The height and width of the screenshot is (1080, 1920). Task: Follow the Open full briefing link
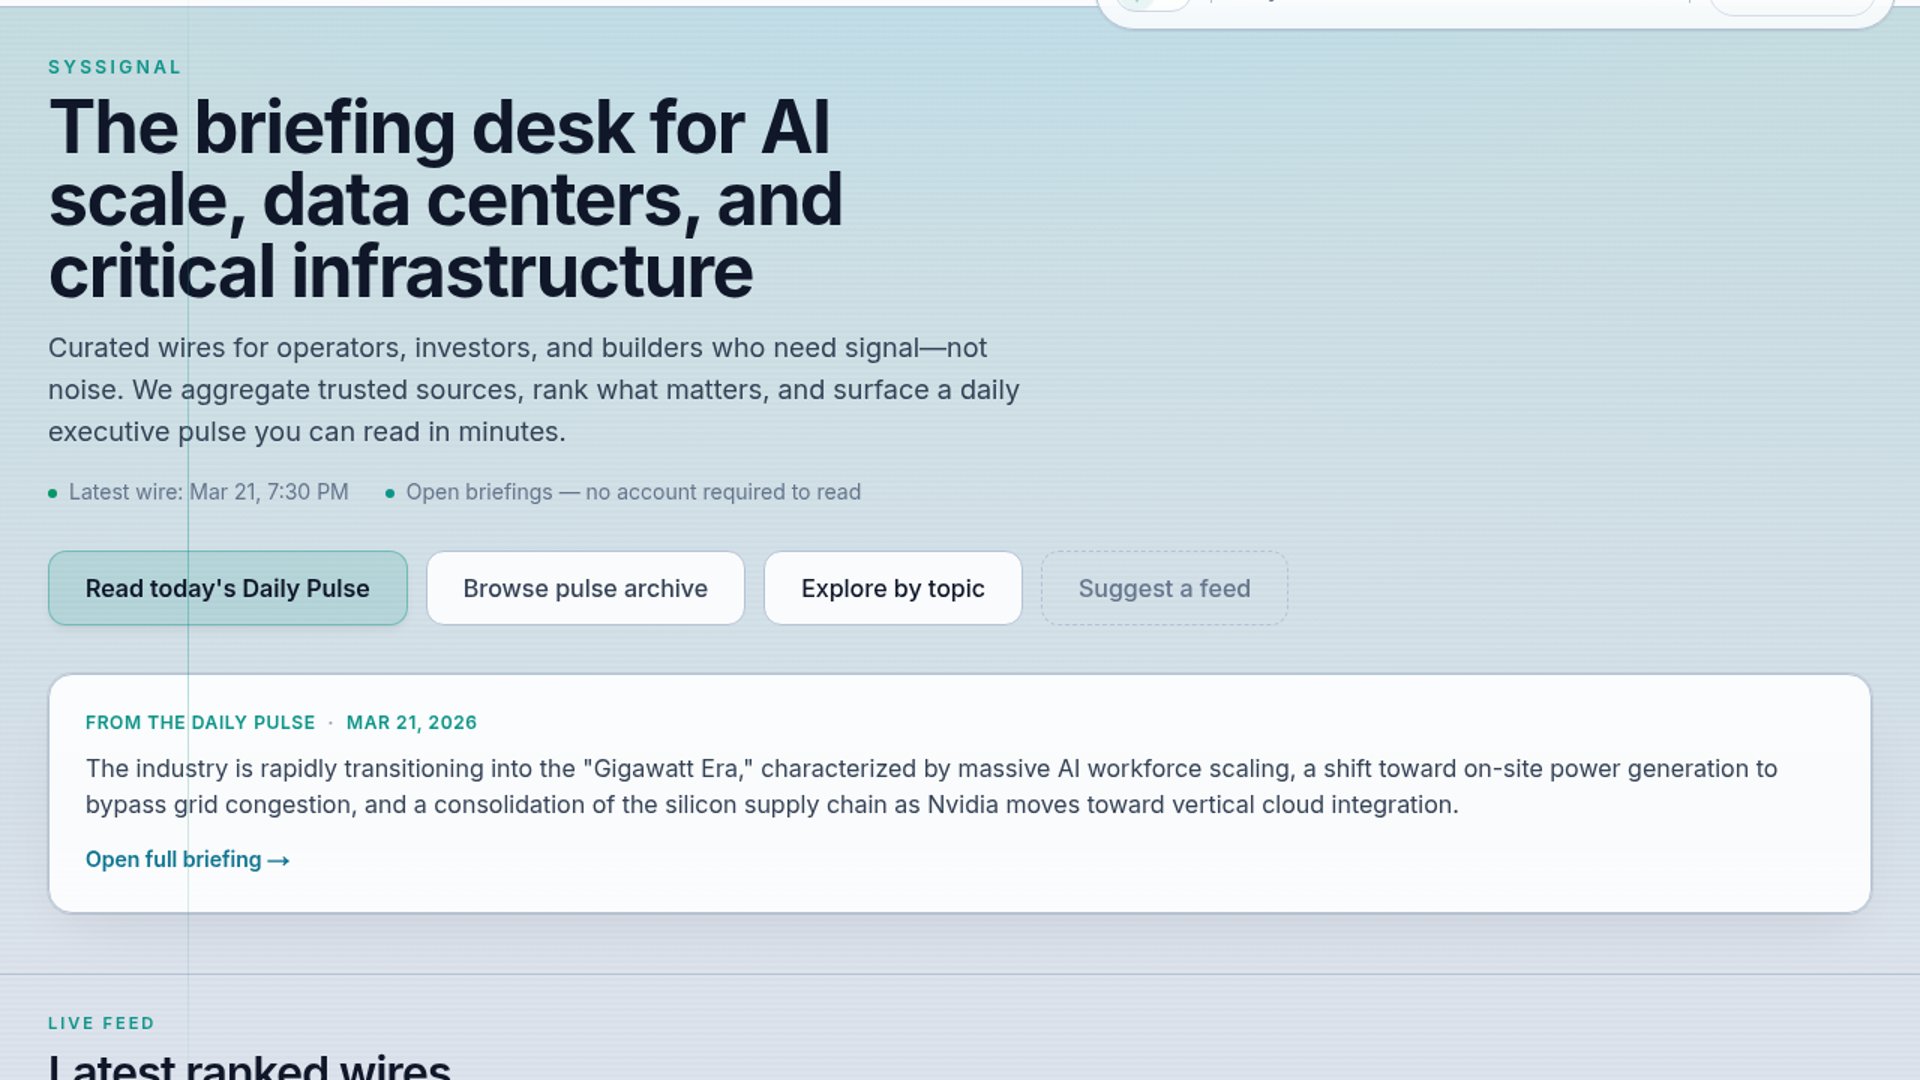point(173,859)
